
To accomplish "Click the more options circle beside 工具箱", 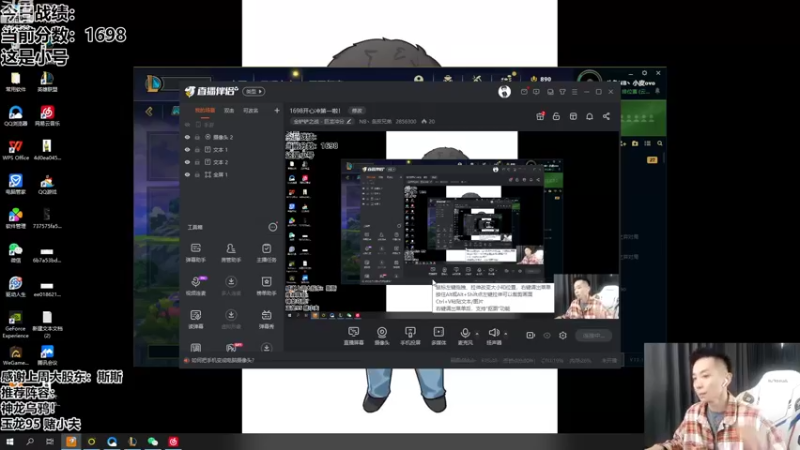I will click(x=273, y=227).
